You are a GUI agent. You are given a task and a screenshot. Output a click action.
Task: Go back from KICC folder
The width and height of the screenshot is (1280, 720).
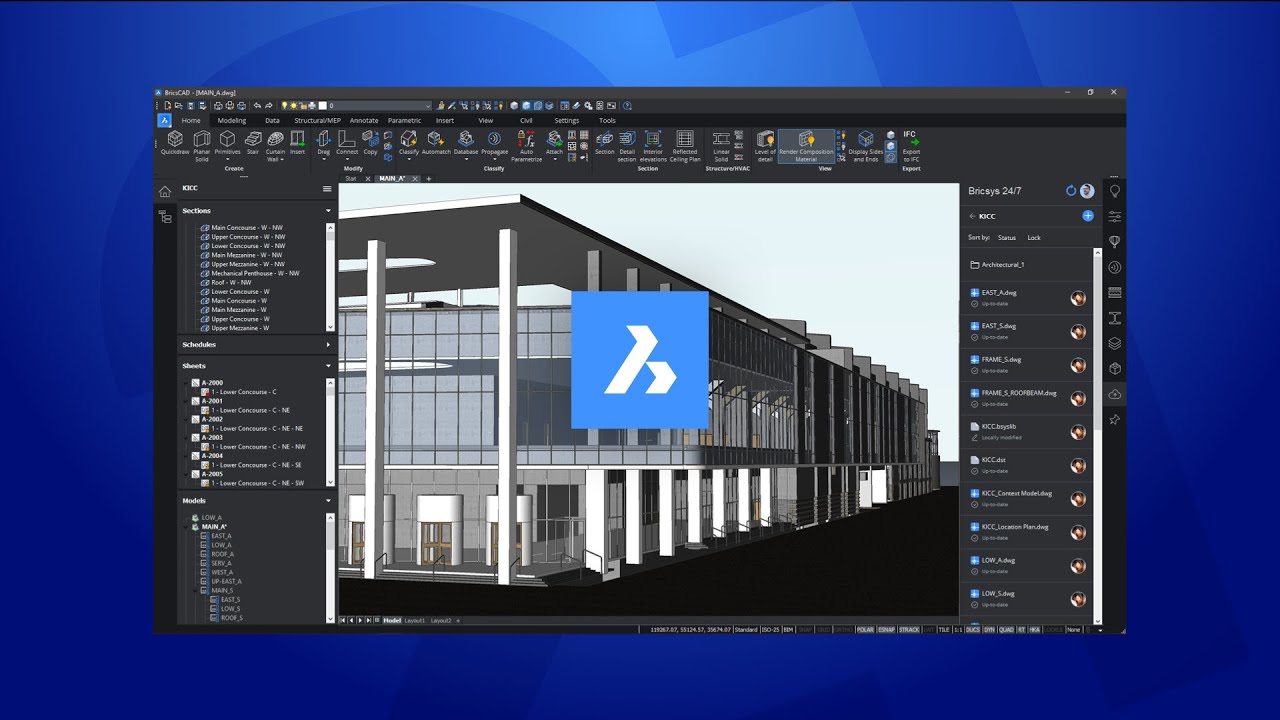pyautogui.click(x=972, y=216)
